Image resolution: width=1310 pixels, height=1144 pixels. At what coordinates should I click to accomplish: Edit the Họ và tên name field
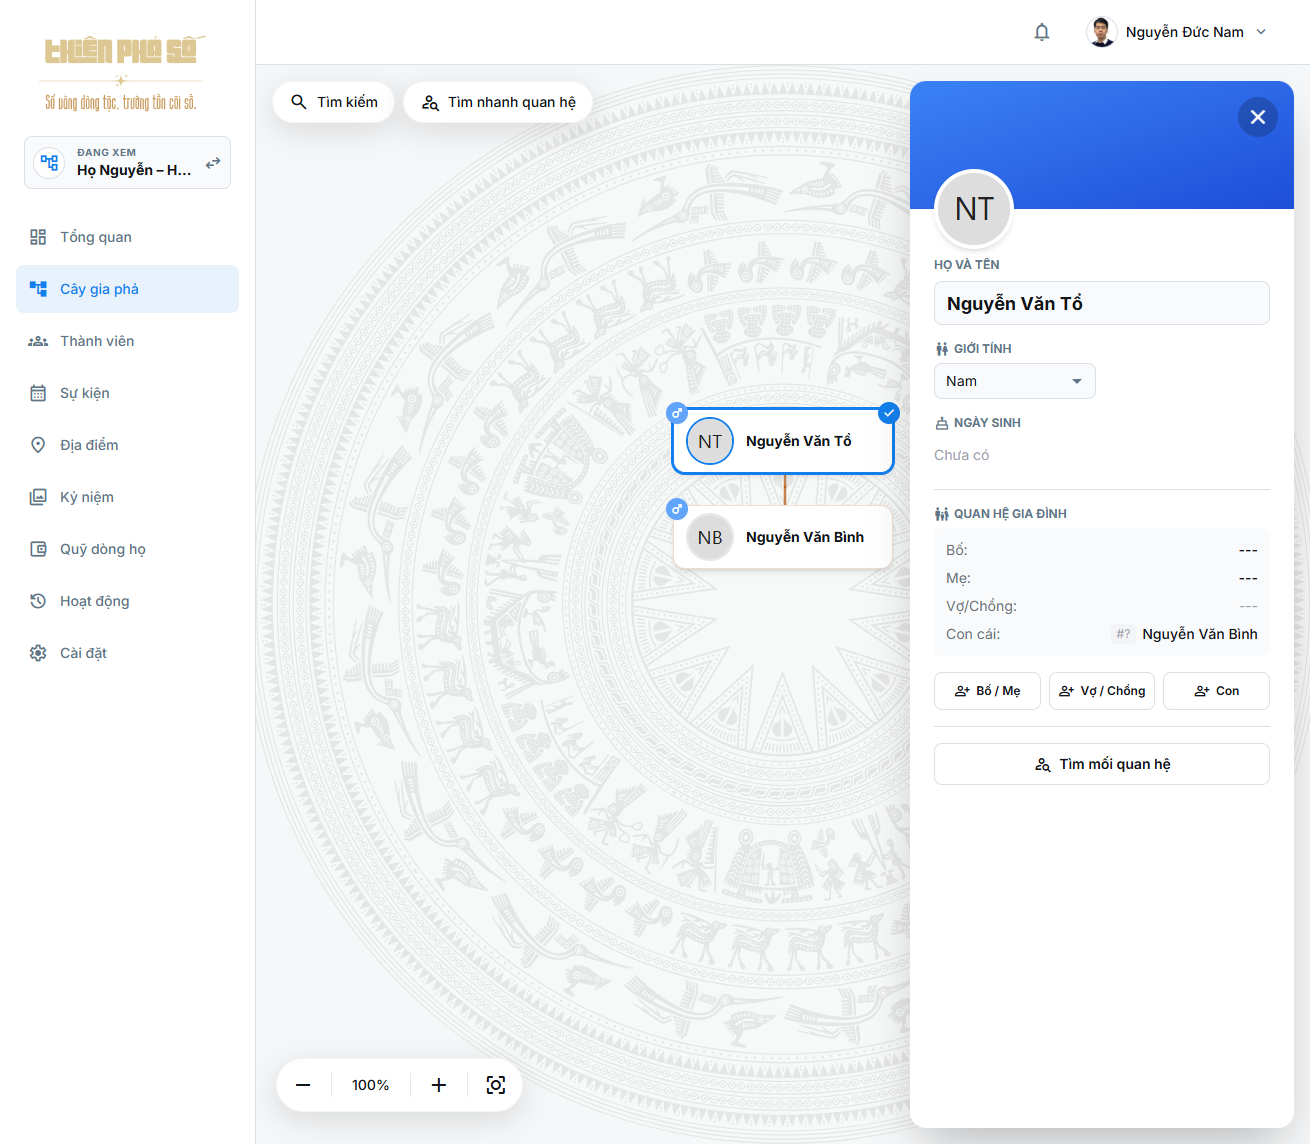coord(1102,303)
